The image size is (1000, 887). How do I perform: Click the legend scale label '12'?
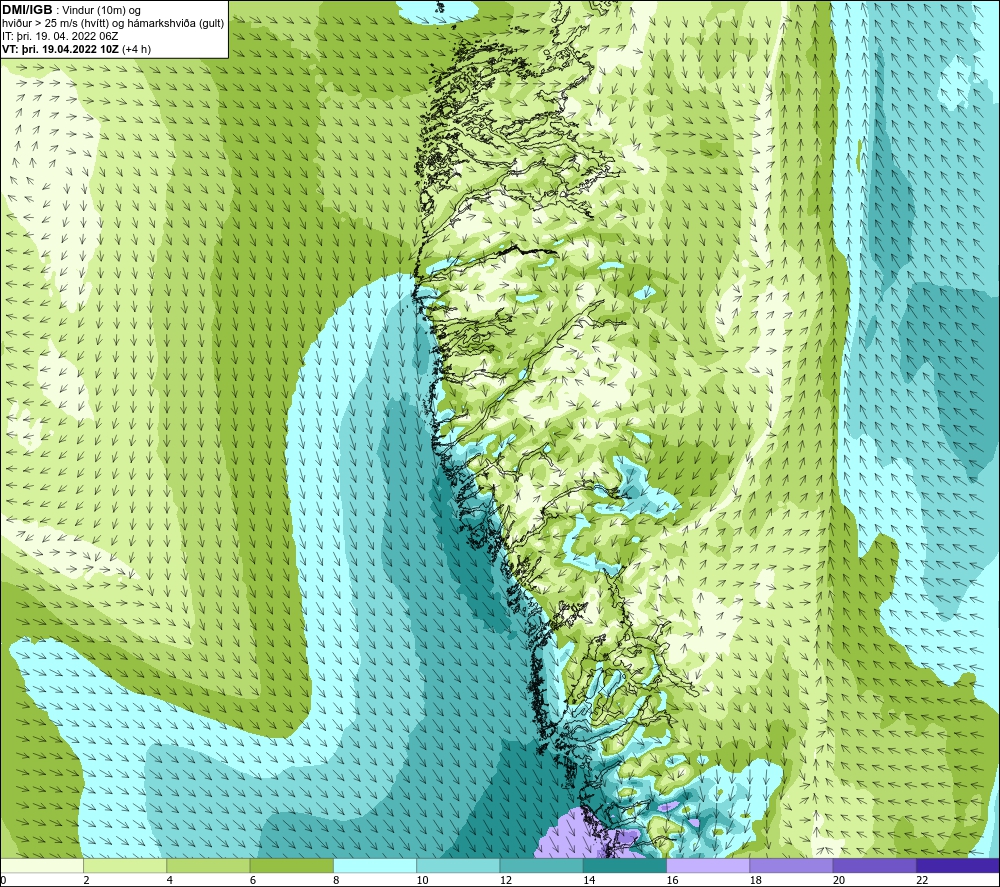506,881
